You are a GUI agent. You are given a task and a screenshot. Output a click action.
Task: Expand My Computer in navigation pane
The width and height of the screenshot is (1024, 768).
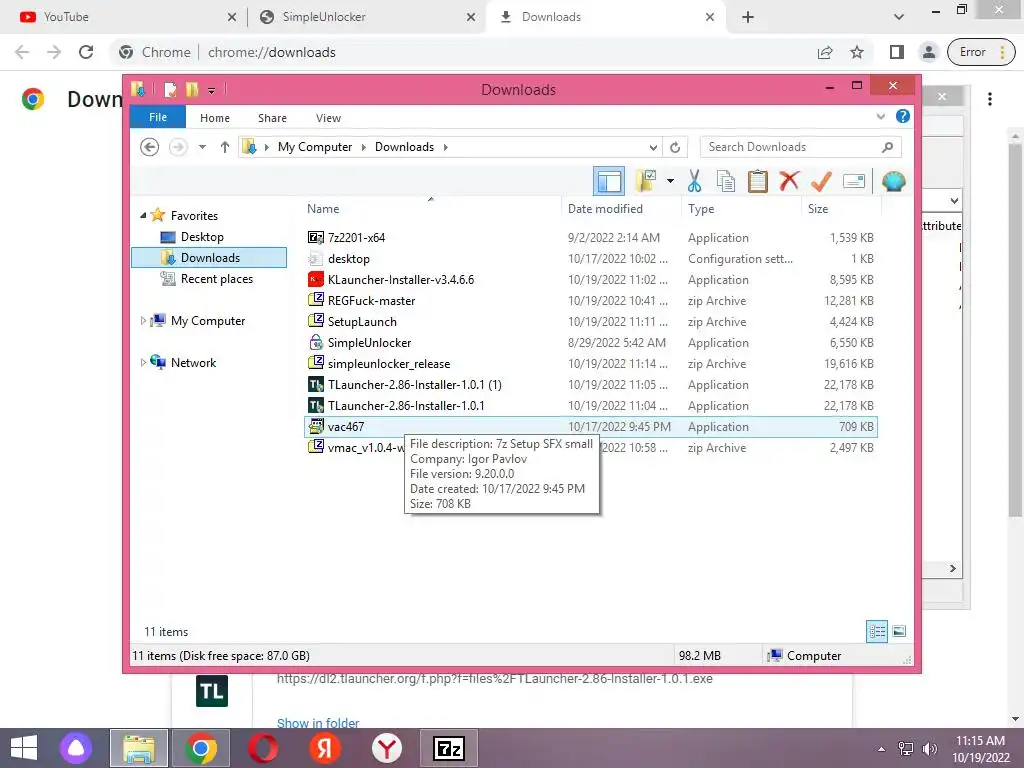[x=143, y=321]
